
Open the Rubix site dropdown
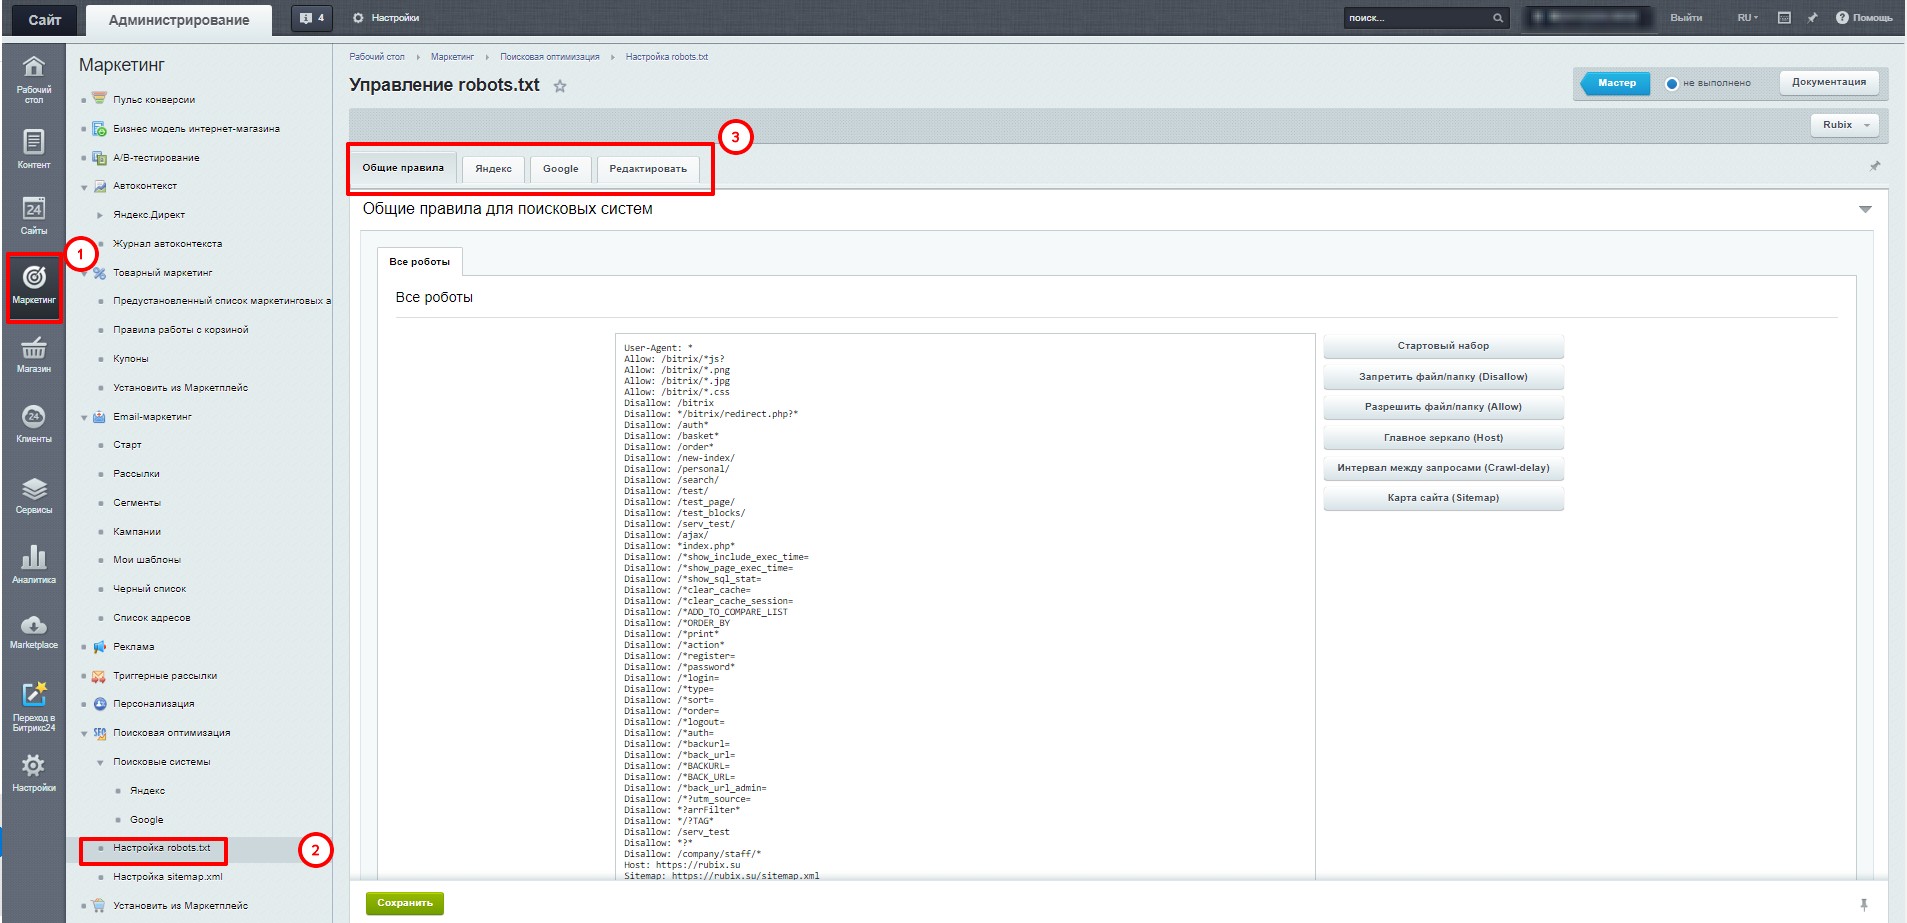tap(1844, 125)
